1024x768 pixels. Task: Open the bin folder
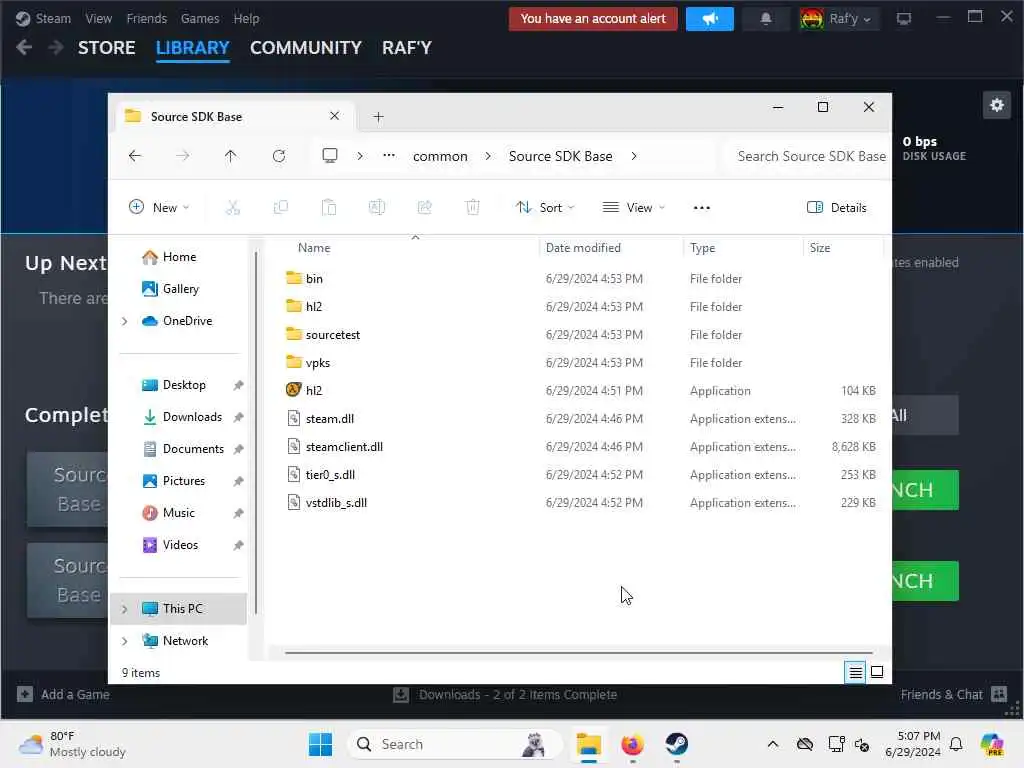point(314,278)
